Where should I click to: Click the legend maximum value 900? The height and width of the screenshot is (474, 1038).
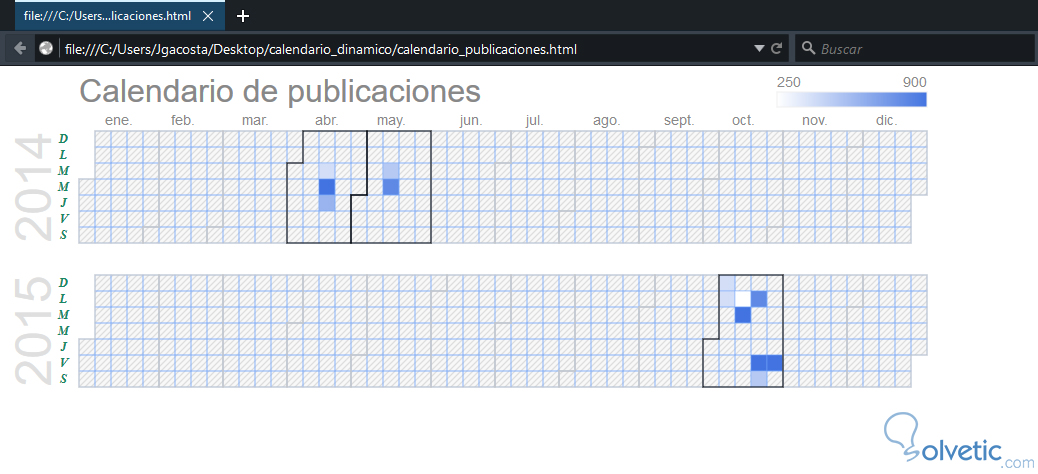(914, 82)
